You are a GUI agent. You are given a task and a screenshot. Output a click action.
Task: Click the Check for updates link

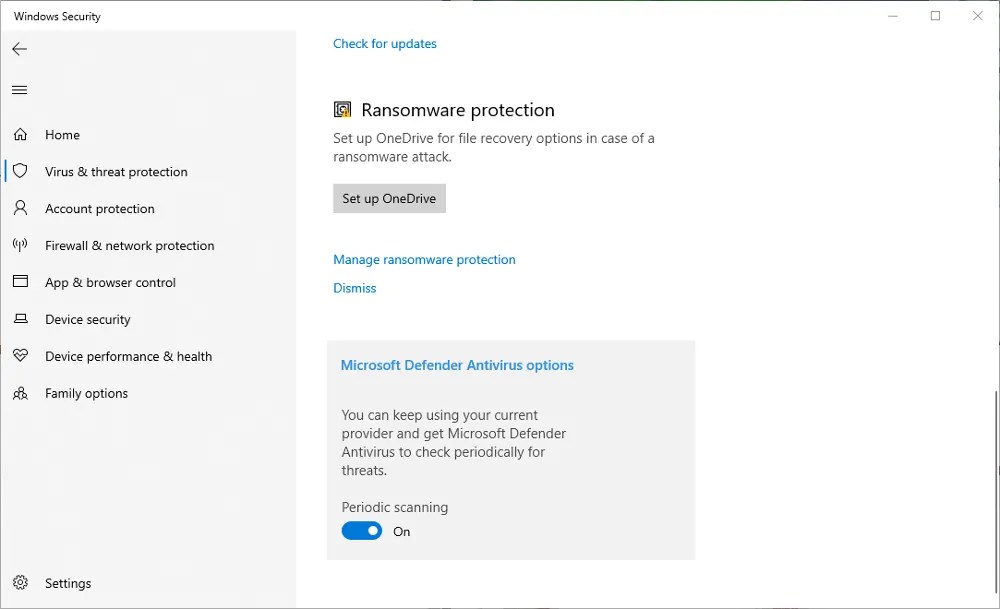pos(384,43)
